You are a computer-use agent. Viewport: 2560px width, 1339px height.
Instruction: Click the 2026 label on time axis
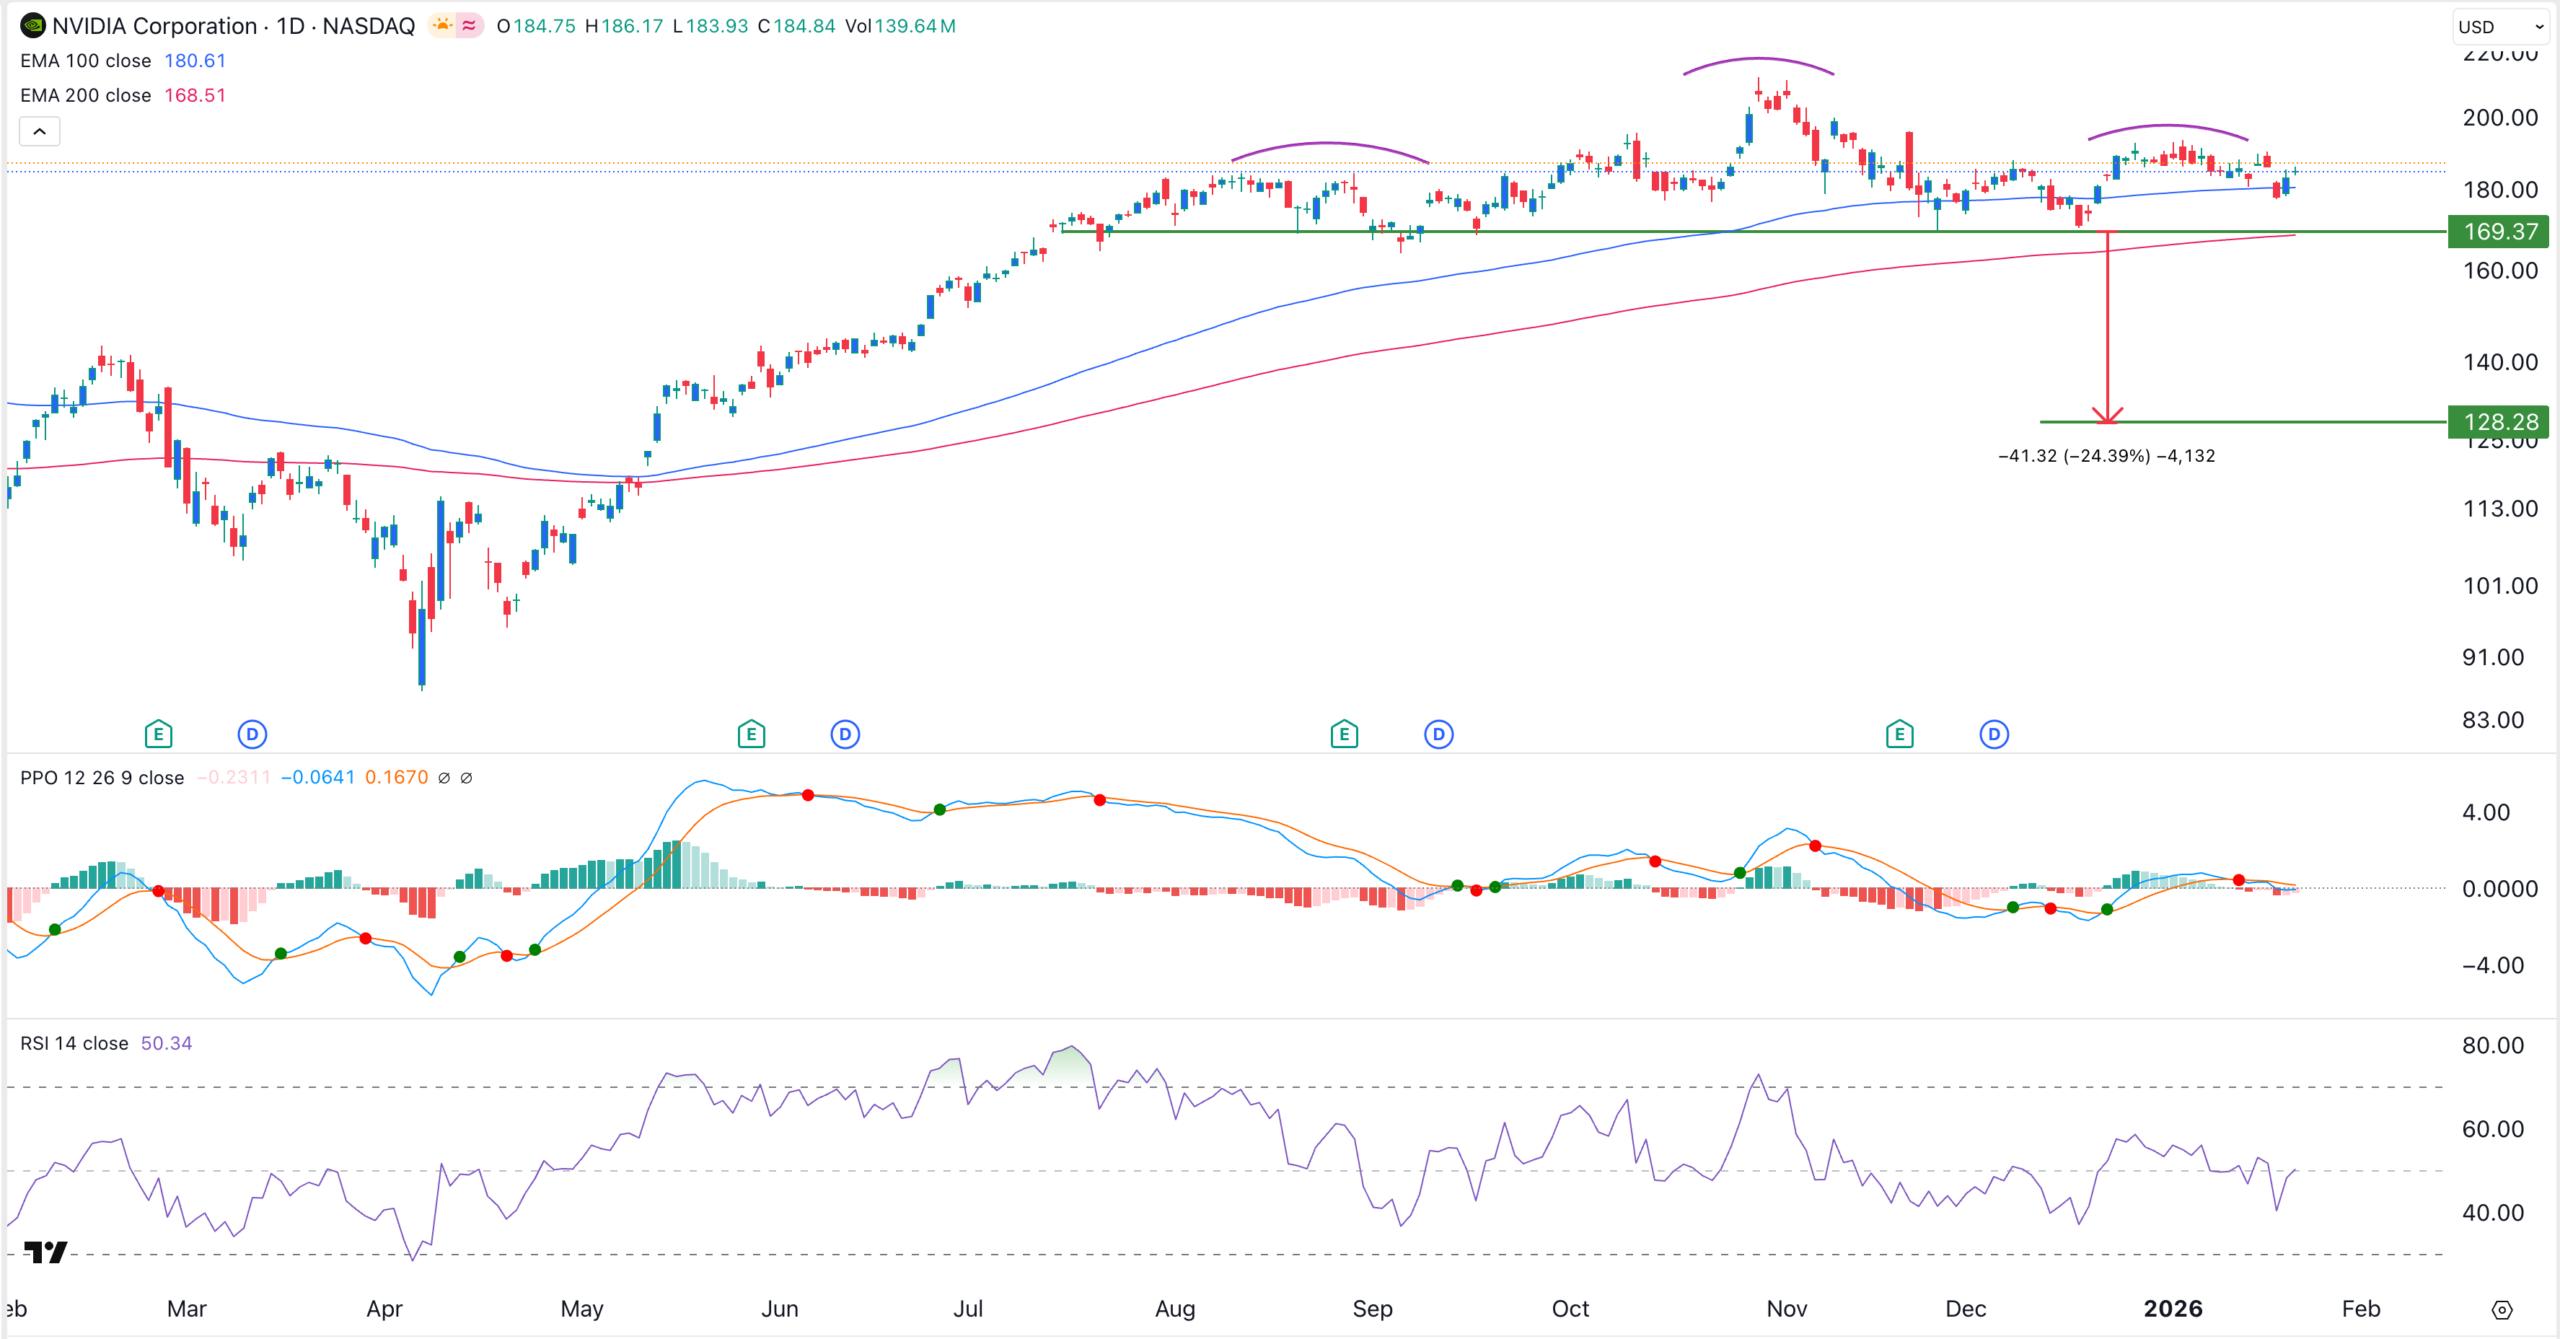pyautogui.click(x=2172, y=1309)
